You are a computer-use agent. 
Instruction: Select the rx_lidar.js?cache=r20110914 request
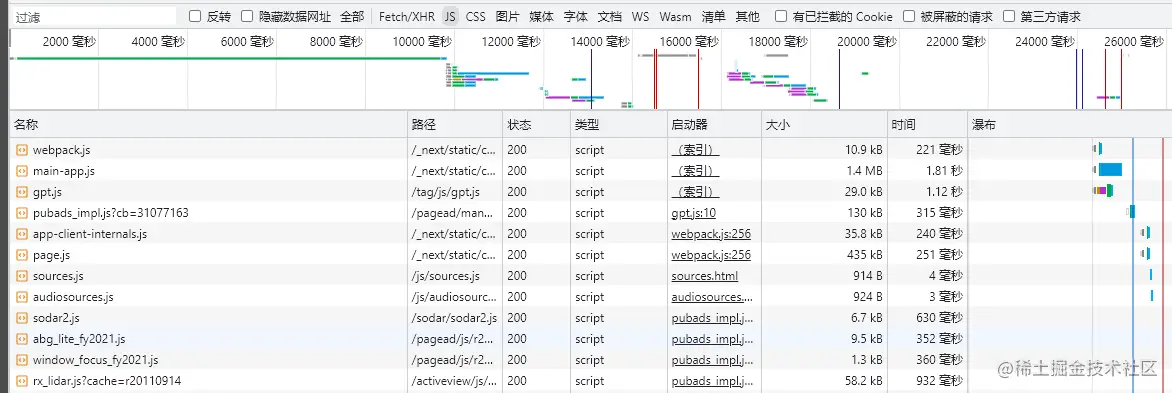pyautogui.click(x=107, y=380)
